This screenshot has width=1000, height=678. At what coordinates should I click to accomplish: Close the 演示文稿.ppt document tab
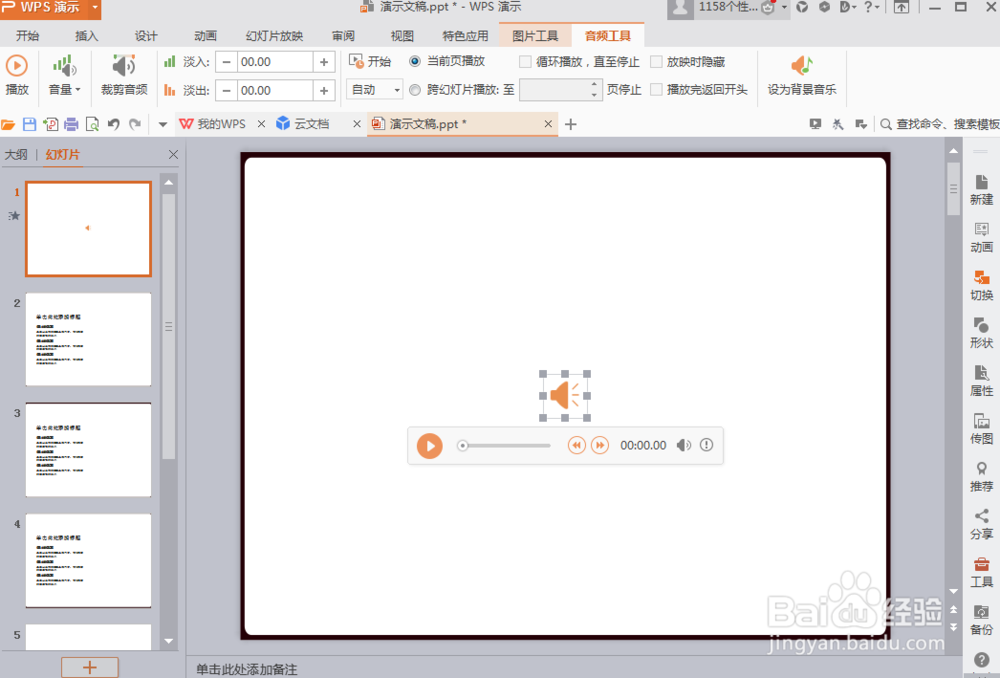[x=548, y=124]
